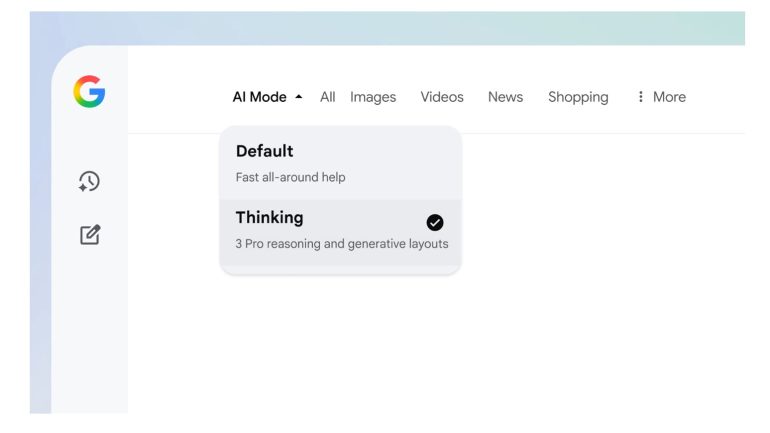Click '3 Pro reasoning and generative layouts' text
The height and width of the screenshot is (433, 770).
click(342, 243)
